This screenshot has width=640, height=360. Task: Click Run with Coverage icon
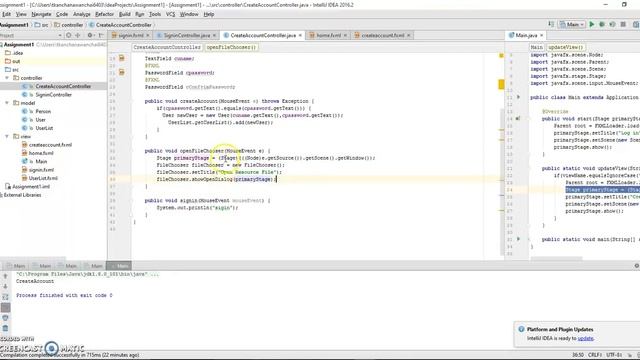[612, 24]
